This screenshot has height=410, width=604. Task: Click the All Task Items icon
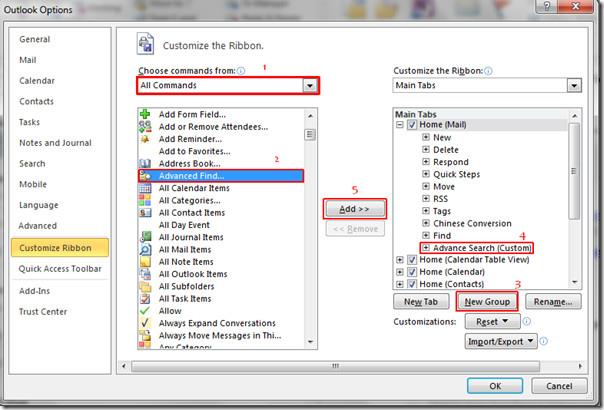145,299
